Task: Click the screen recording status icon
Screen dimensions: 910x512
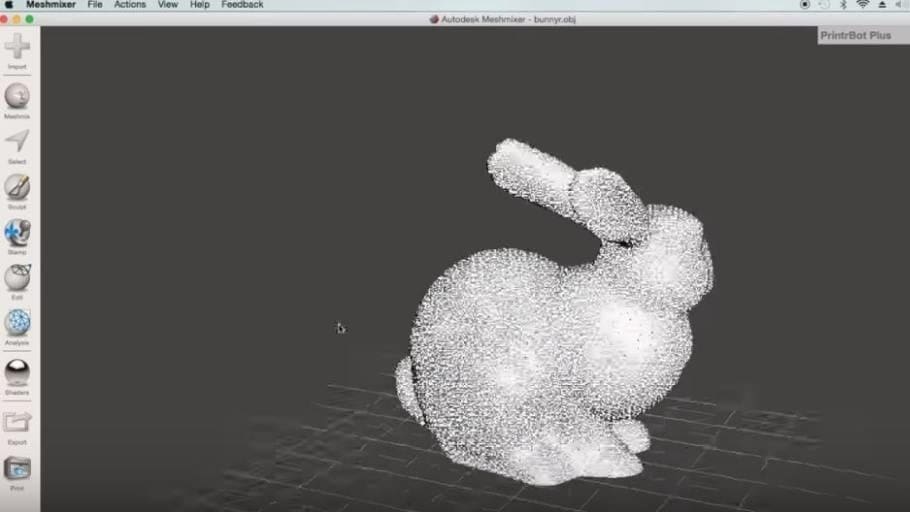Action: click(804, 5)
